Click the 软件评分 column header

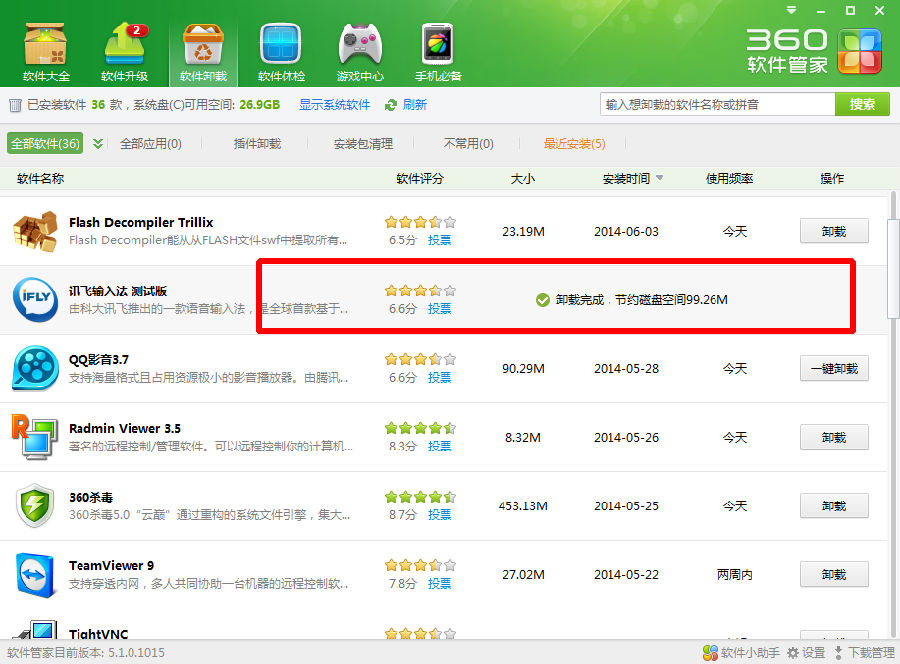(x=420, y=178)
